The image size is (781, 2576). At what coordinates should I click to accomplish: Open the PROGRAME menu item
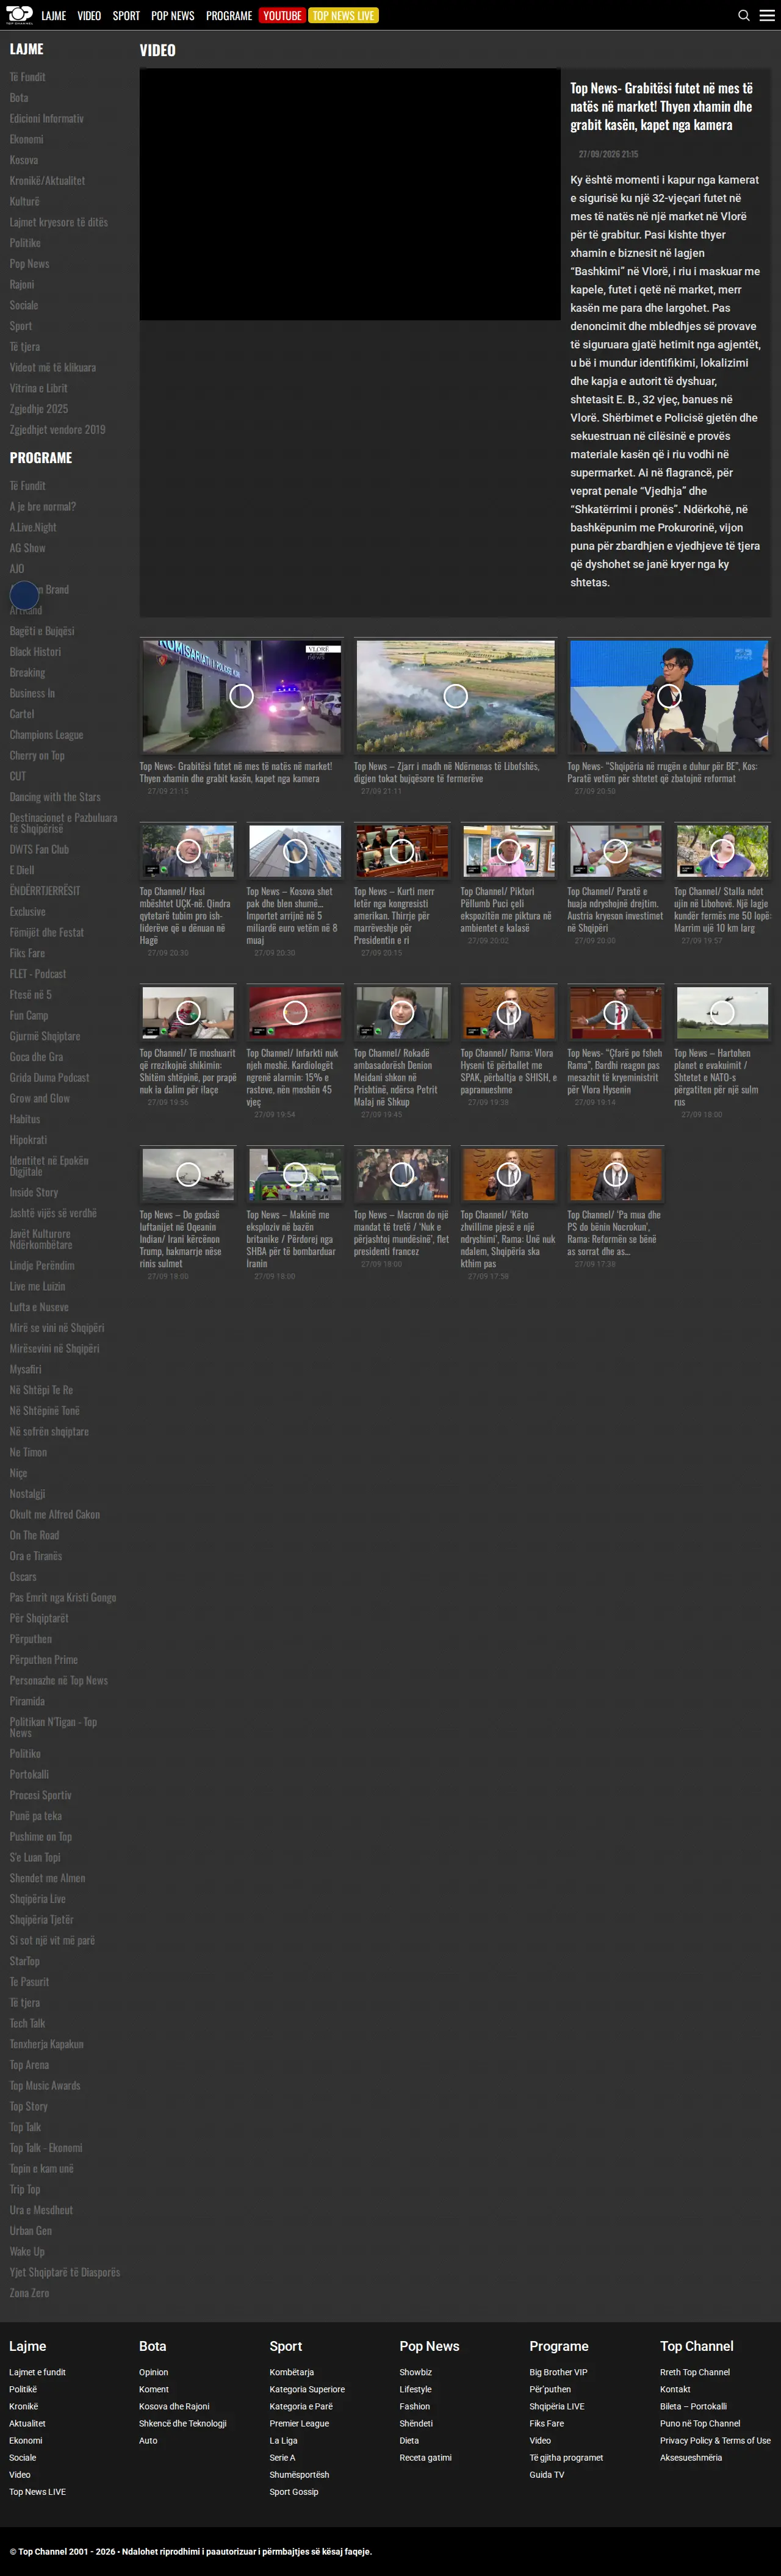click(x=229, y=15)
